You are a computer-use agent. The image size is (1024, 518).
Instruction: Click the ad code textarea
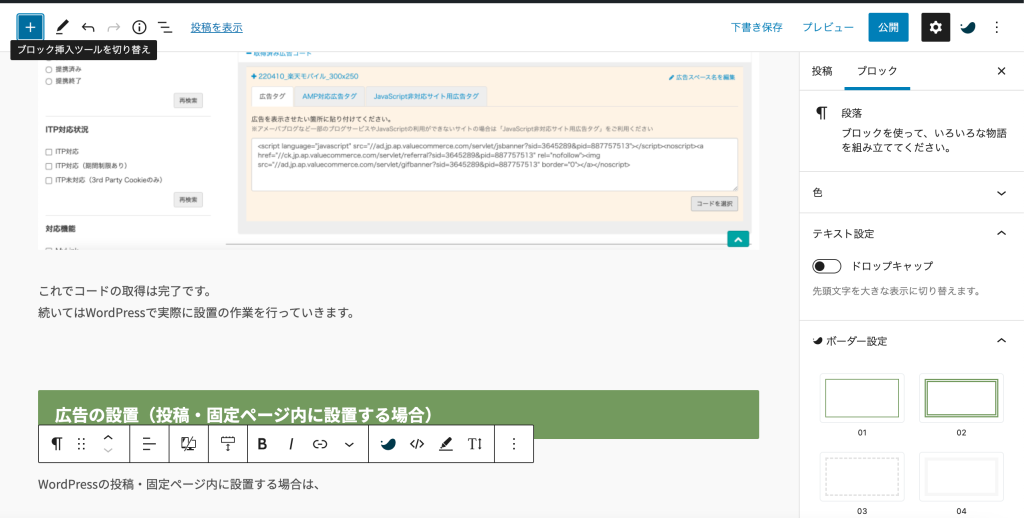[494, 165]
